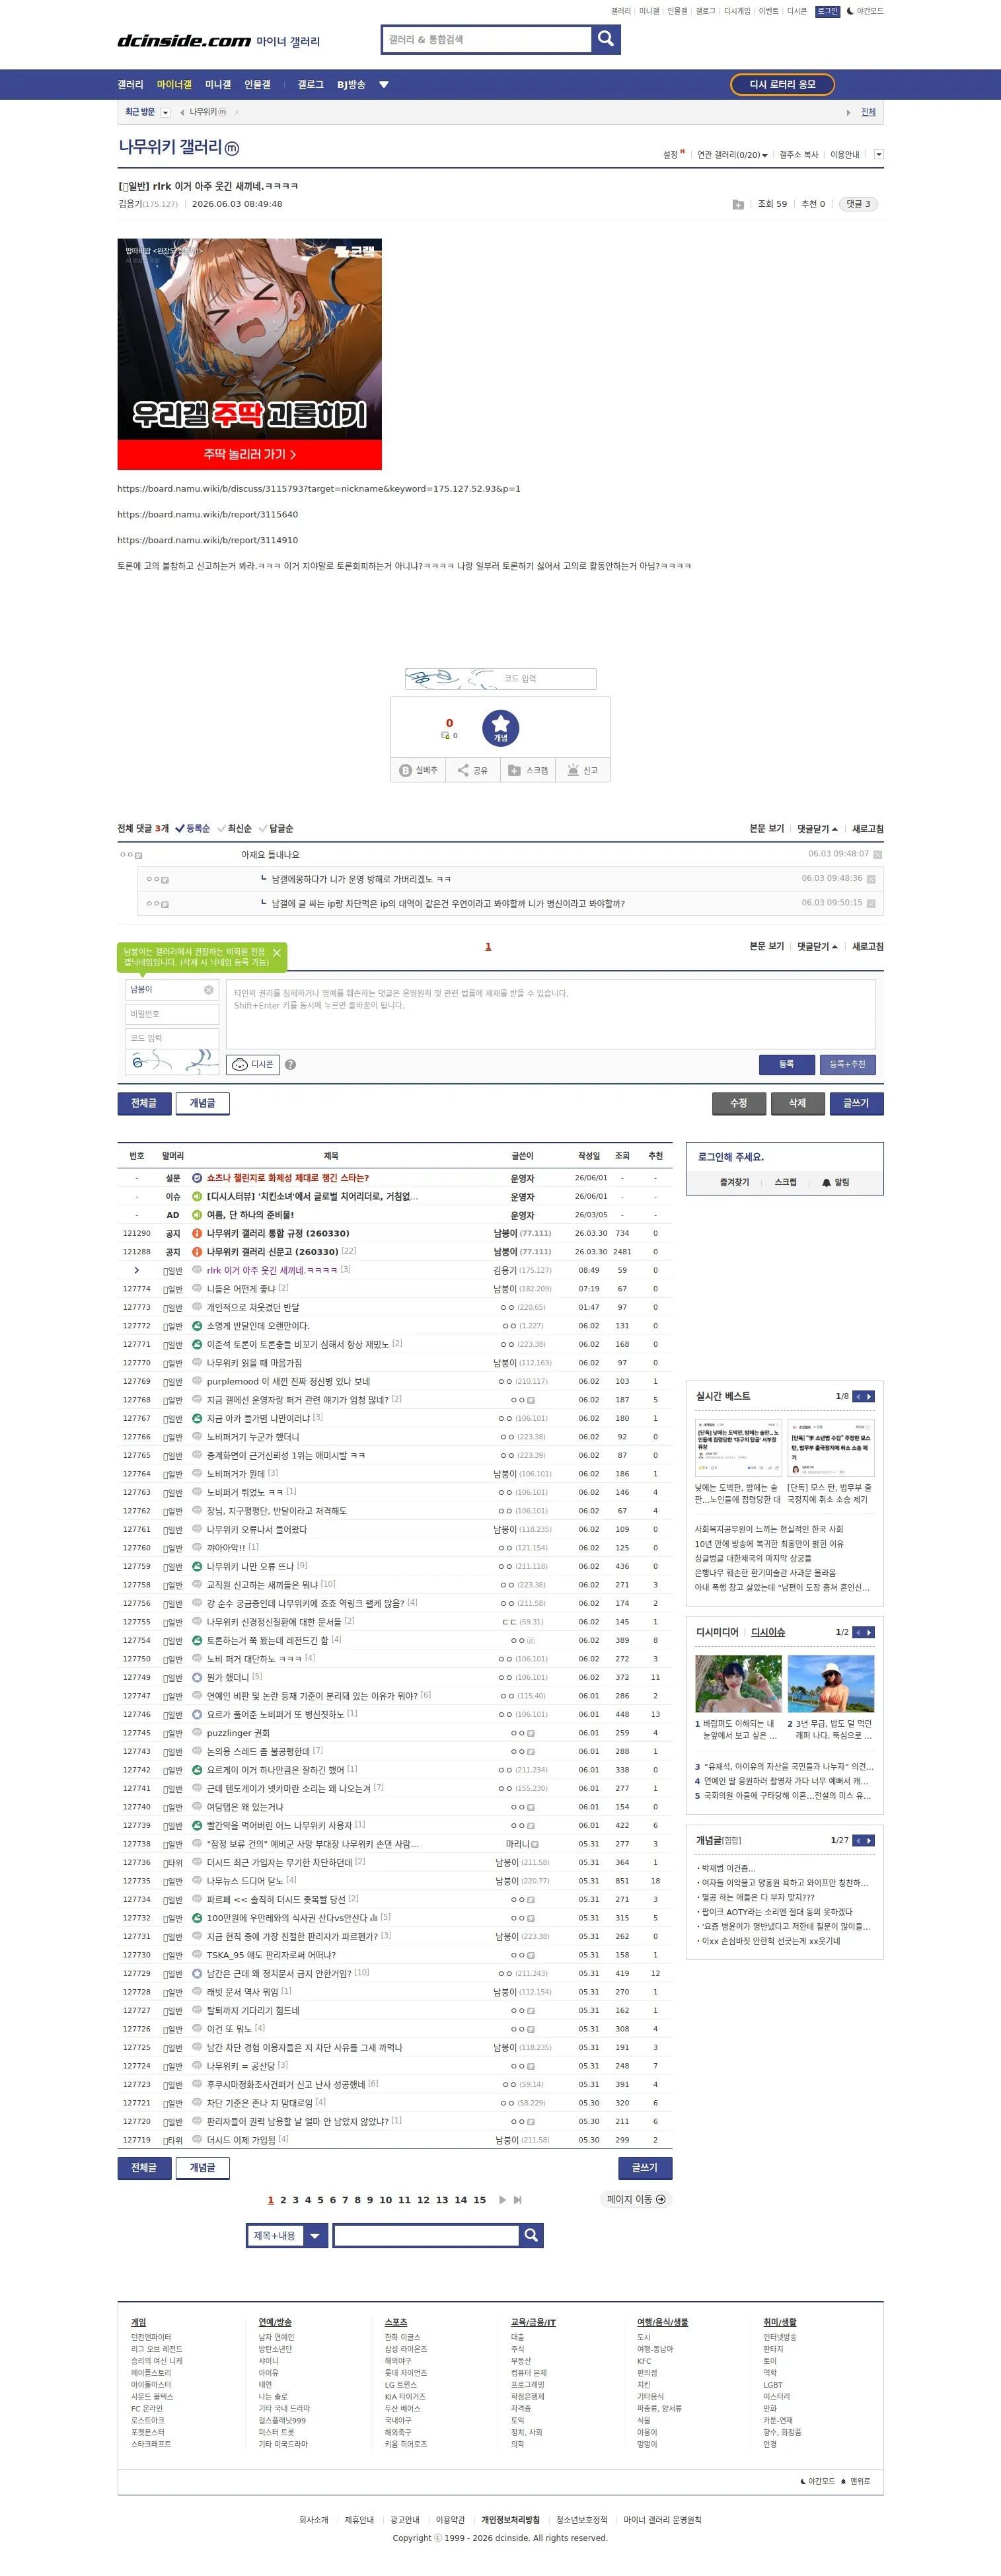This screenshot has width=1001, height=2576.
Task: Go to previous page of 실시간 베스트
Action: [858, 1396]
